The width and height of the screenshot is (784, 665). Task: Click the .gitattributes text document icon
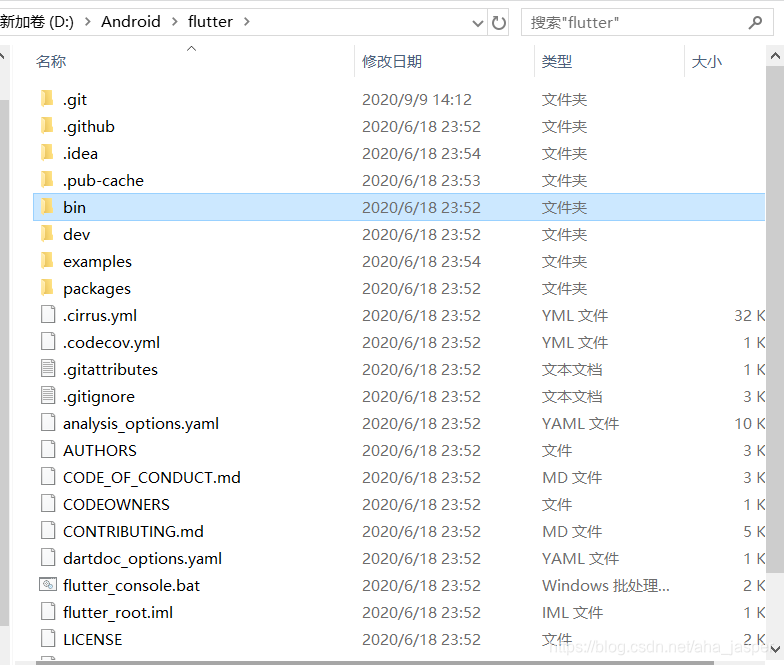(x=48, y=368)
